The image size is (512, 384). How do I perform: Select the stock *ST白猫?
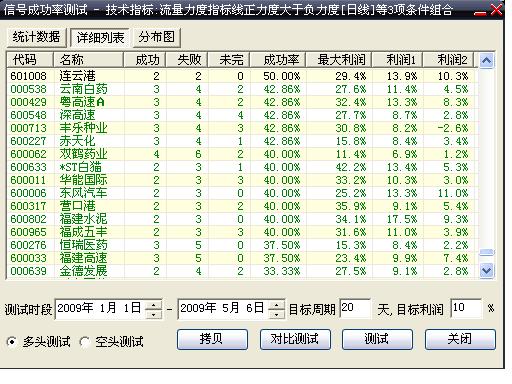click(x=80, y=167)
